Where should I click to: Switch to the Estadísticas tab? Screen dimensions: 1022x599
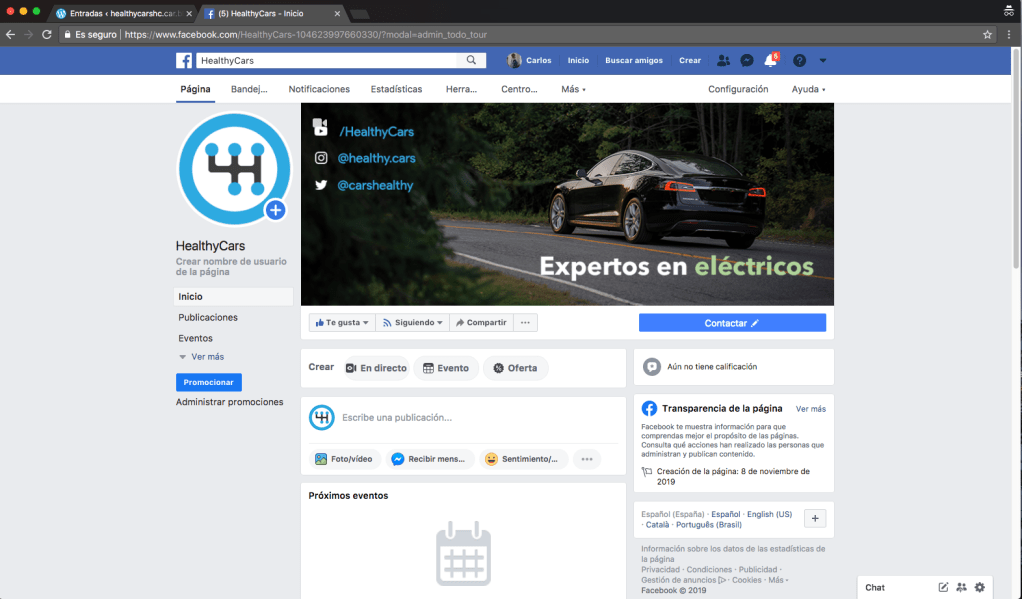point(396,89)
